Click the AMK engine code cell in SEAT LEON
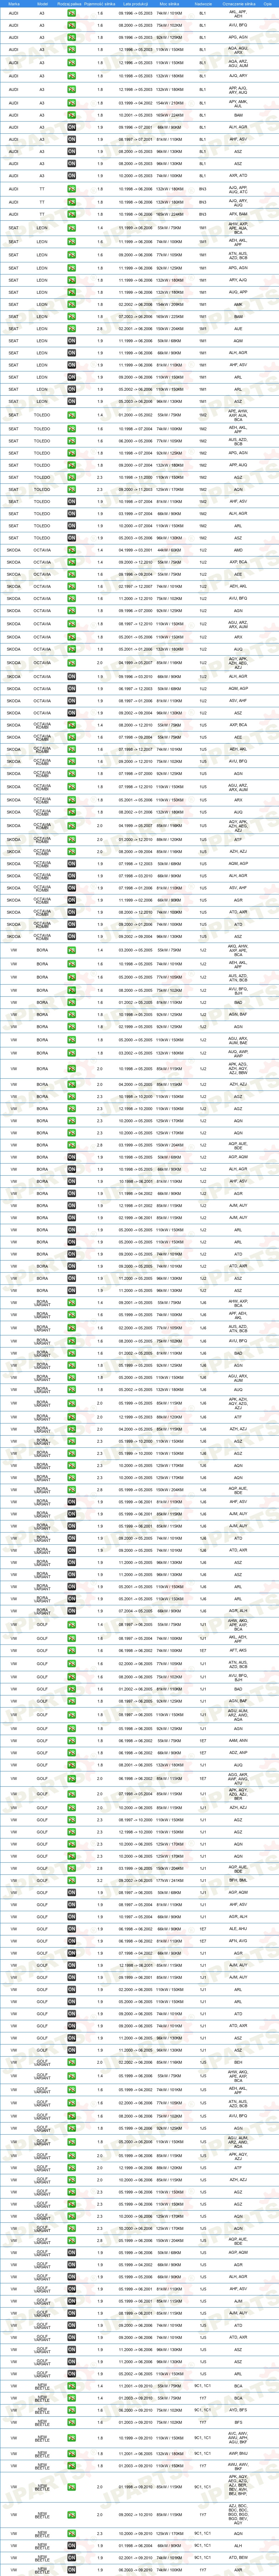Image resolution: width=279 pixels, height=2576 pixels. pyautogui.click(x=238, y=304)
